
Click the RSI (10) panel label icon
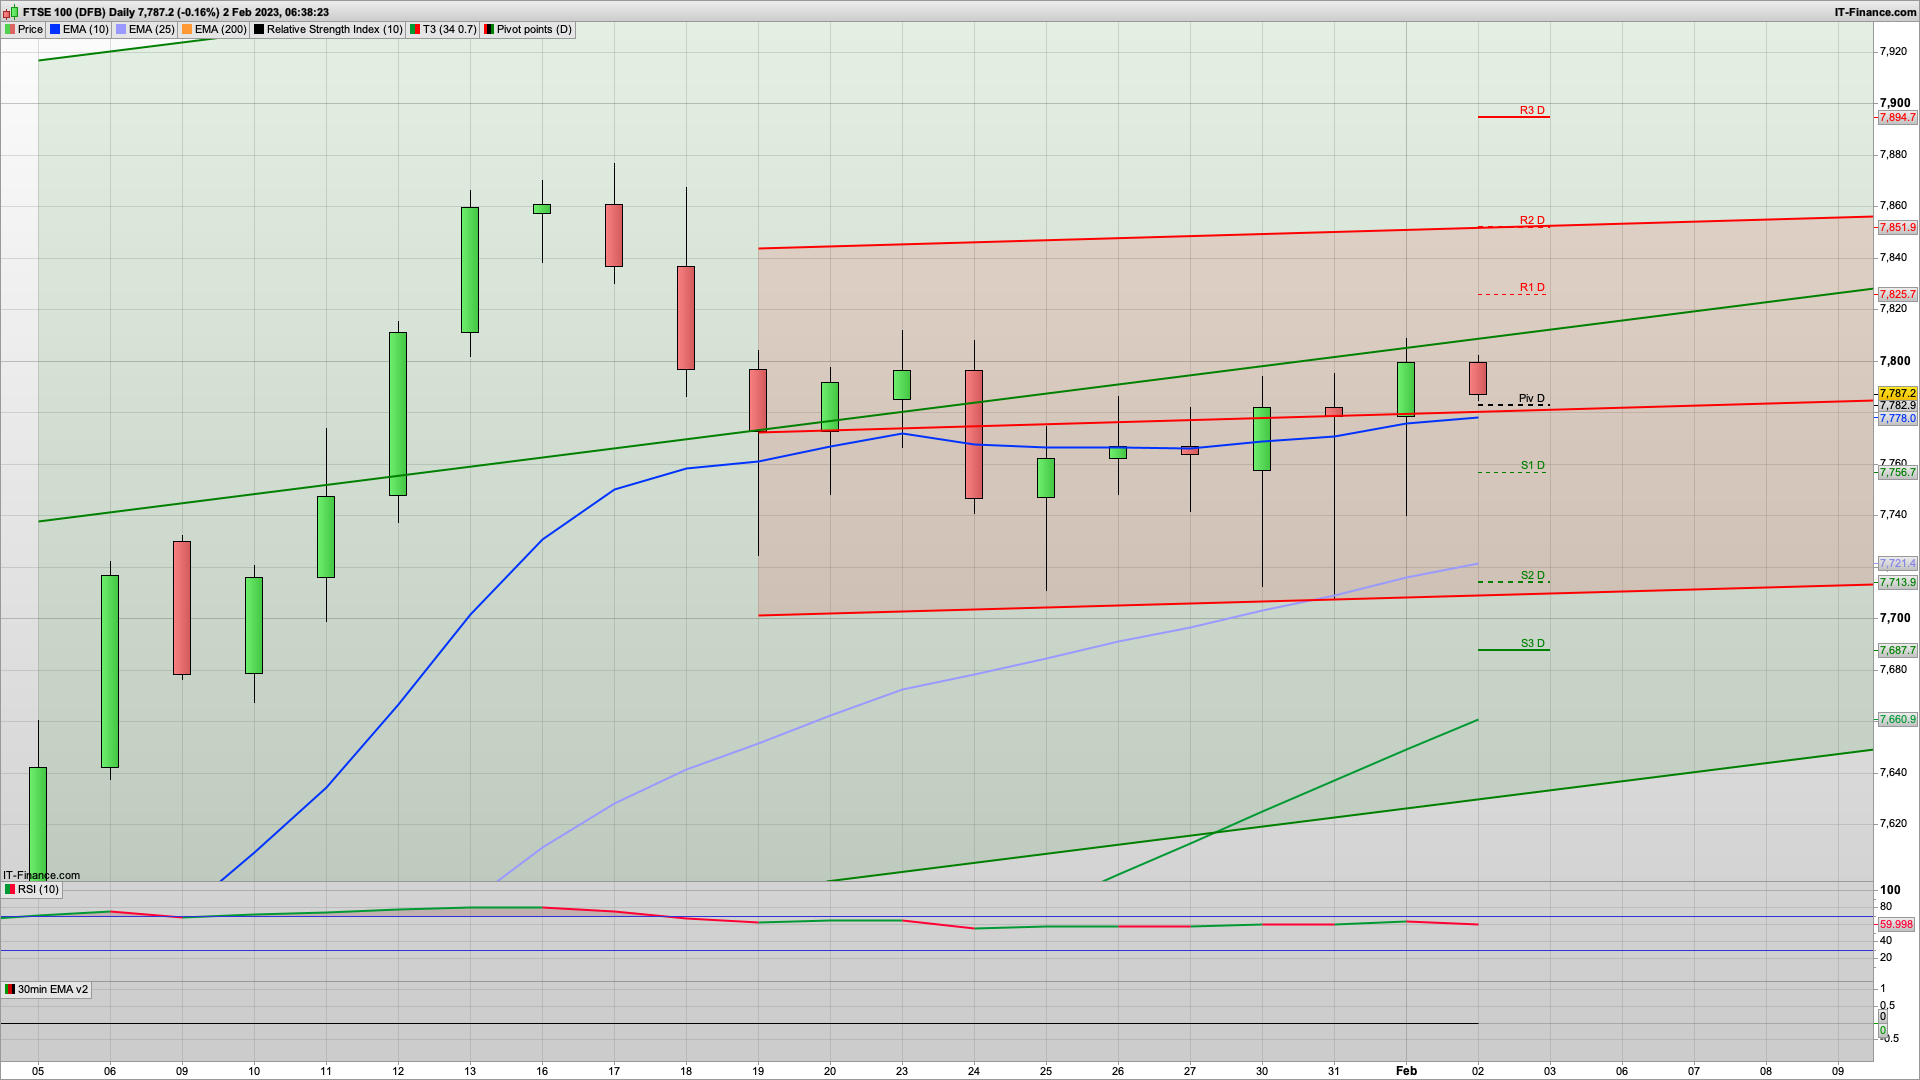tap(10, 890)
